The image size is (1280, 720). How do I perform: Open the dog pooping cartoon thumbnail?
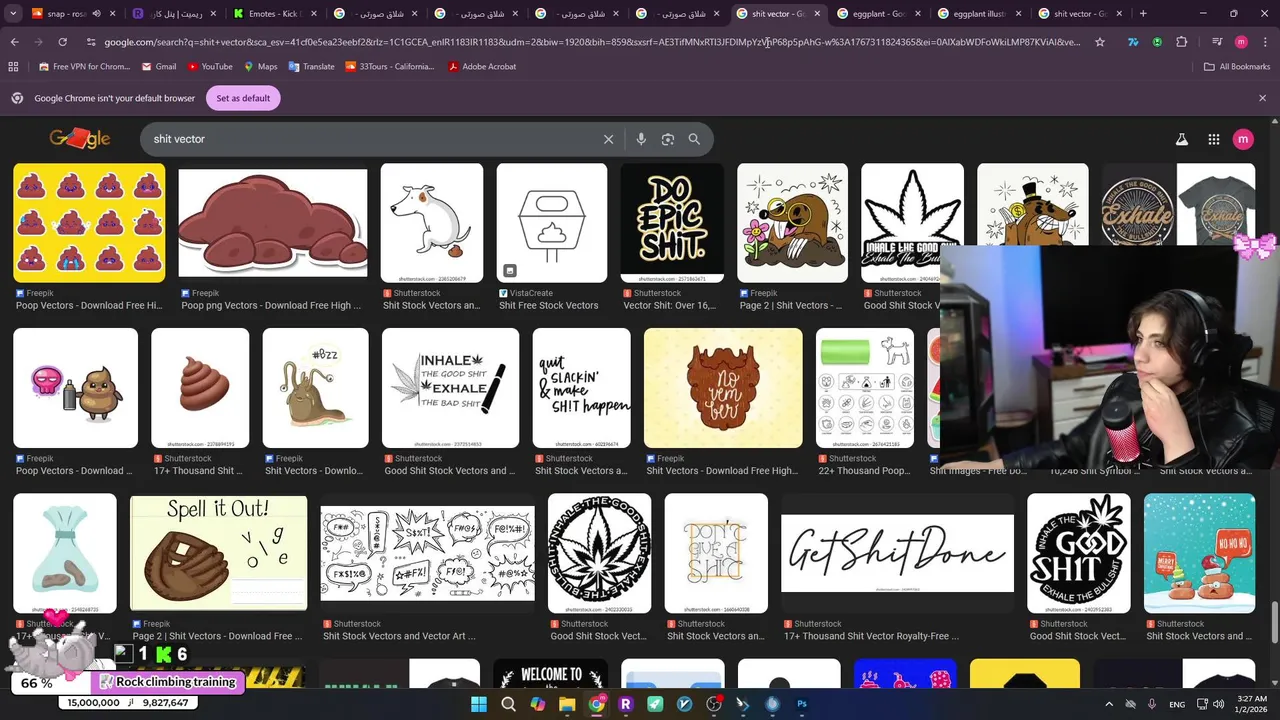(x=432, y=223)
